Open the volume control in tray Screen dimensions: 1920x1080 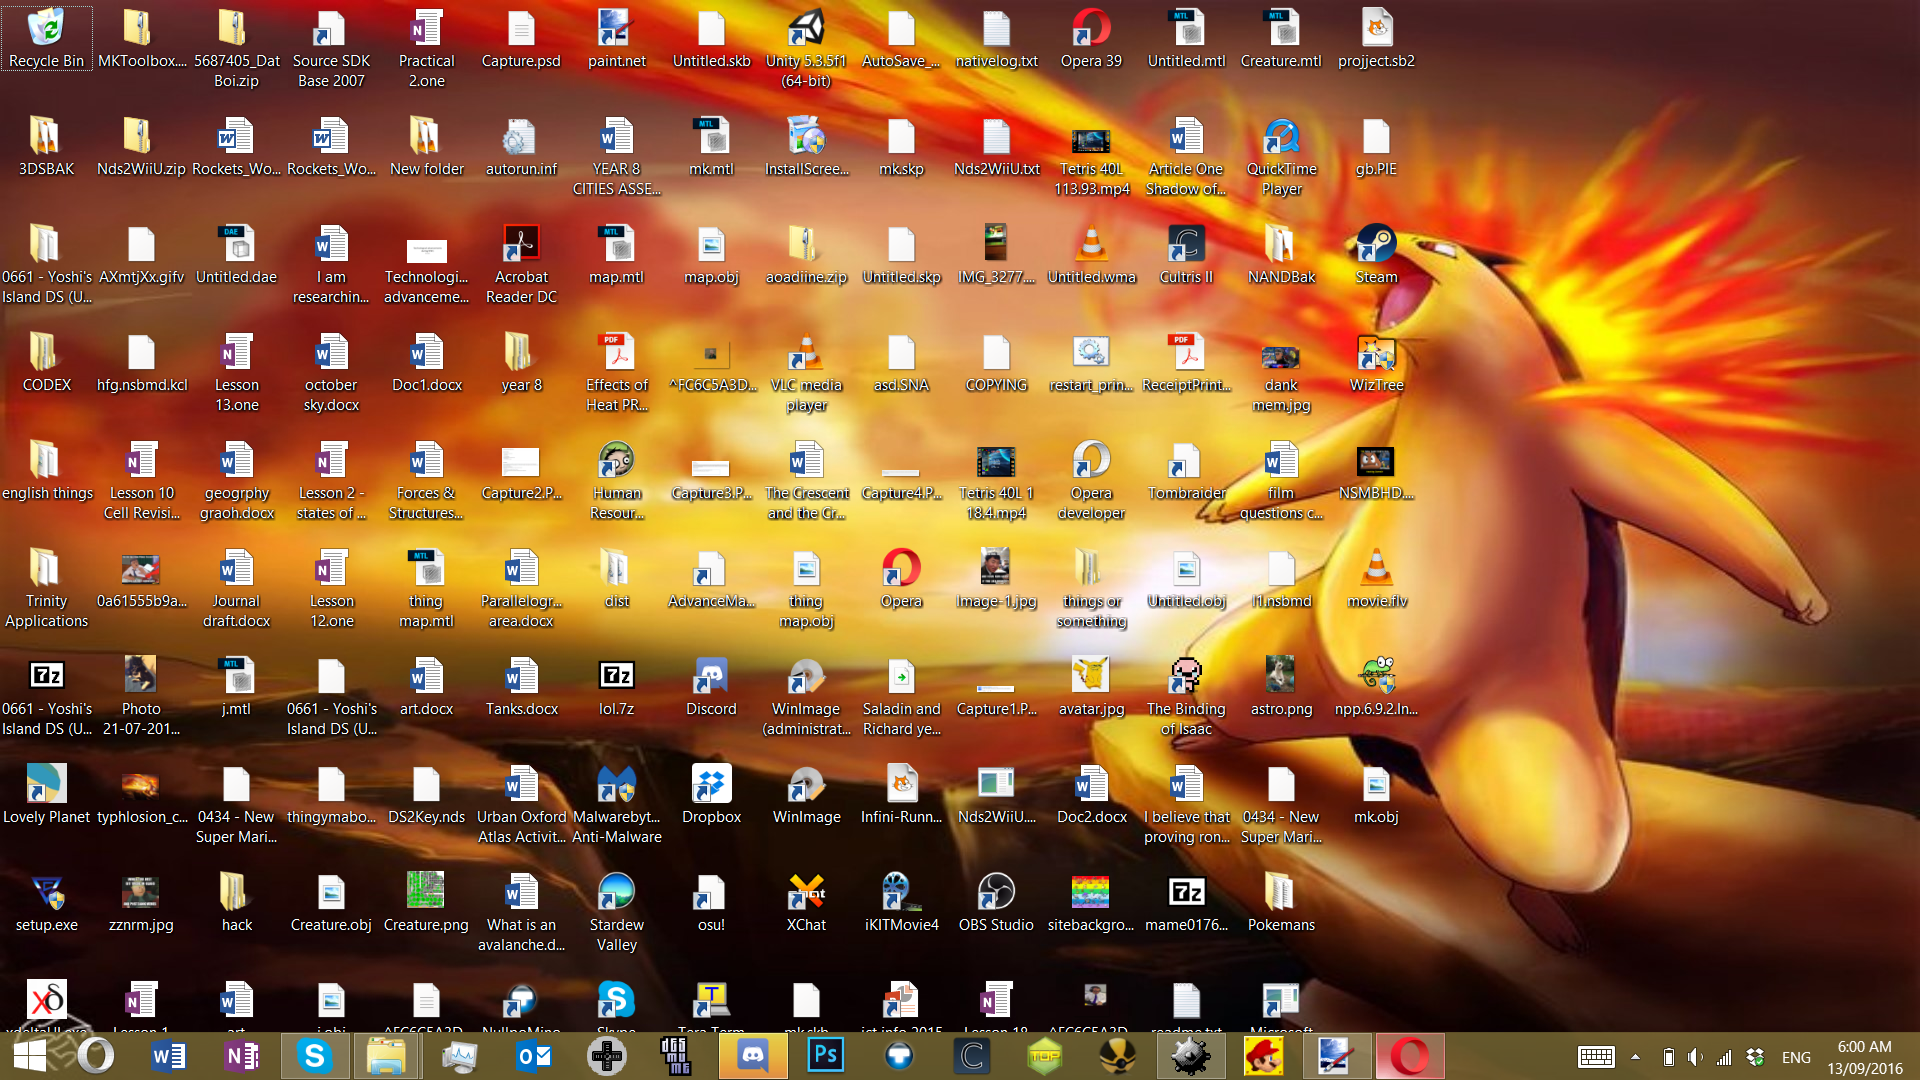(1695, 1056)
